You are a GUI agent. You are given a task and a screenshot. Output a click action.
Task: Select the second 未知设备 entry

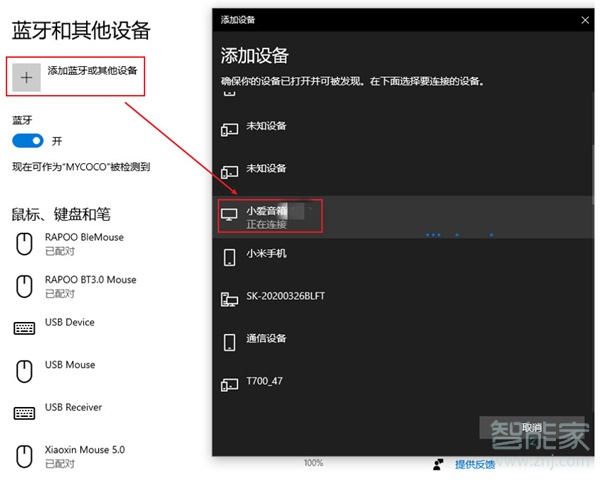266,169
